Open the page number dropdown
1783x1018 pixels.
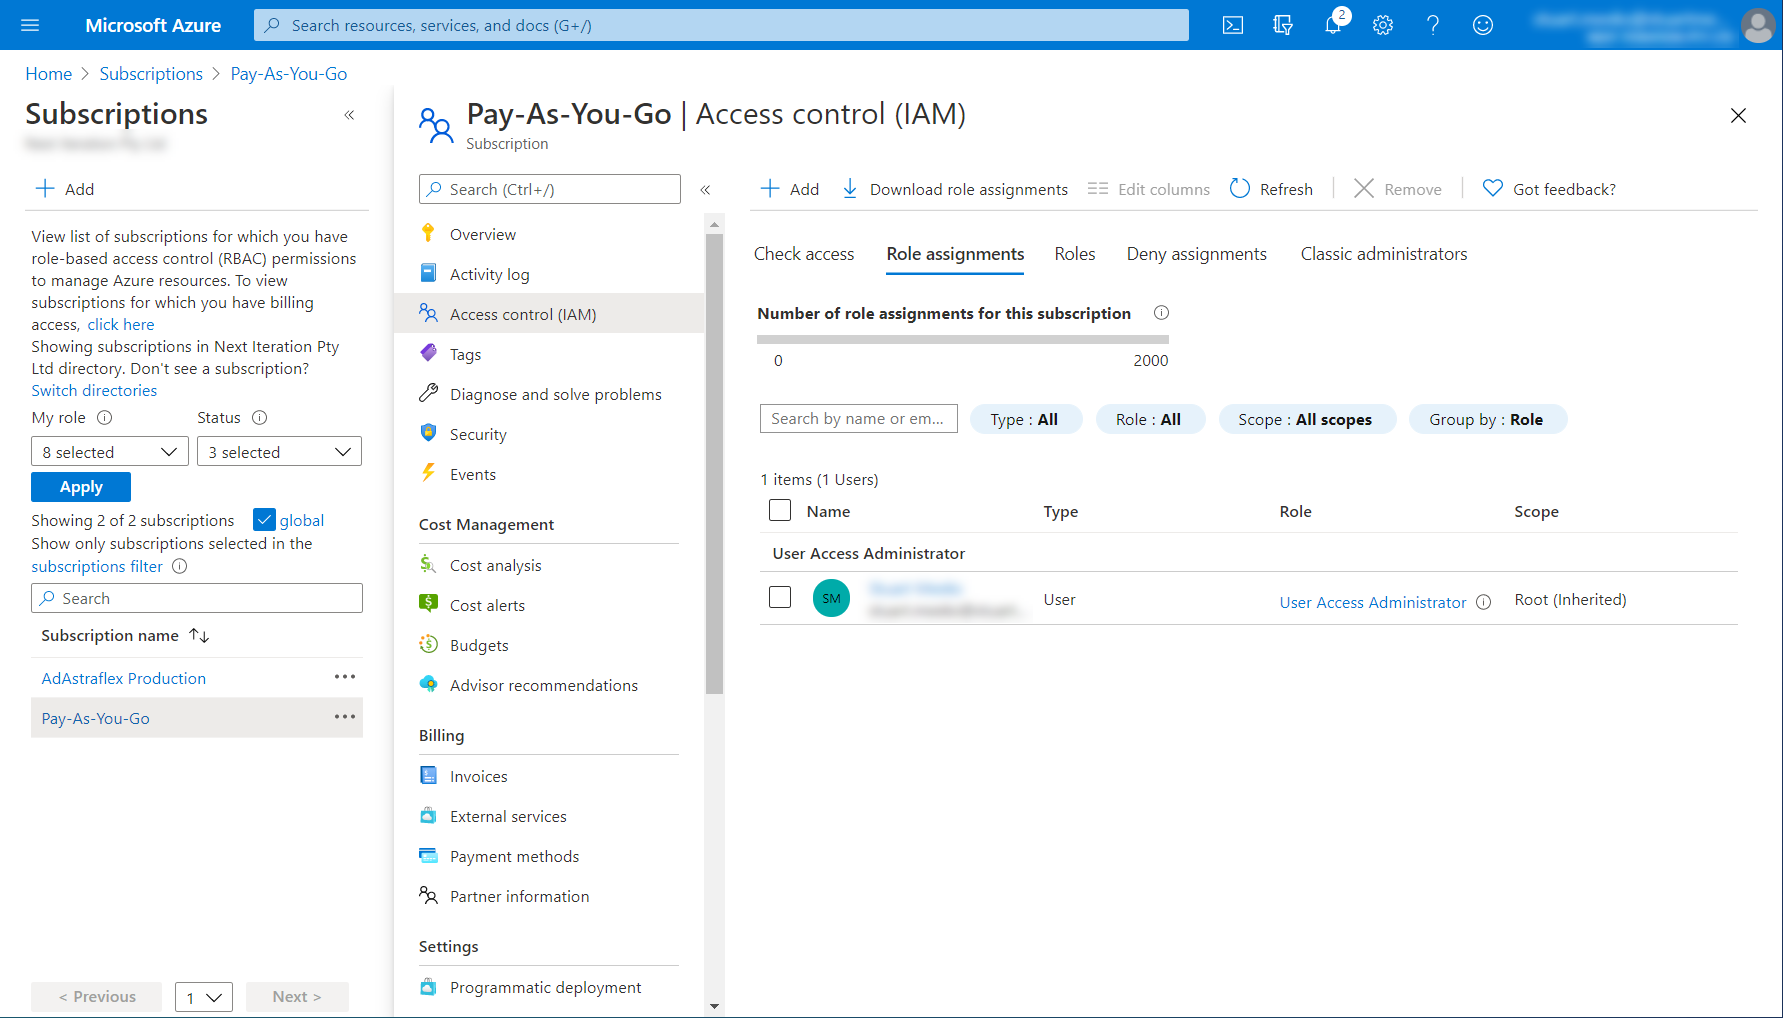click(x=204, y=997)
